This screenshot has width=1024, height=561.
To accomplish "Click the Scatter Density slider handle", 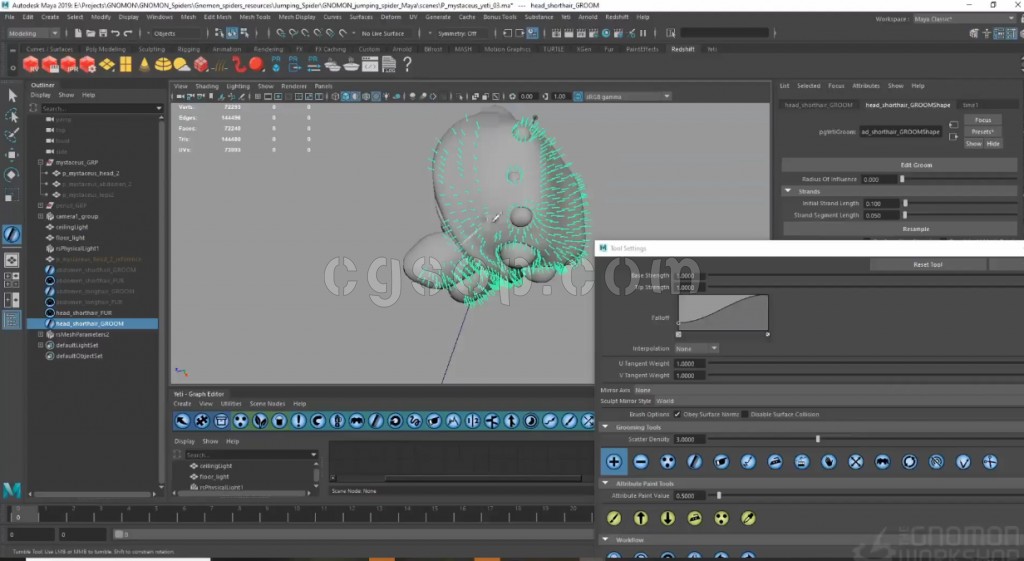I will pos(818,439).
